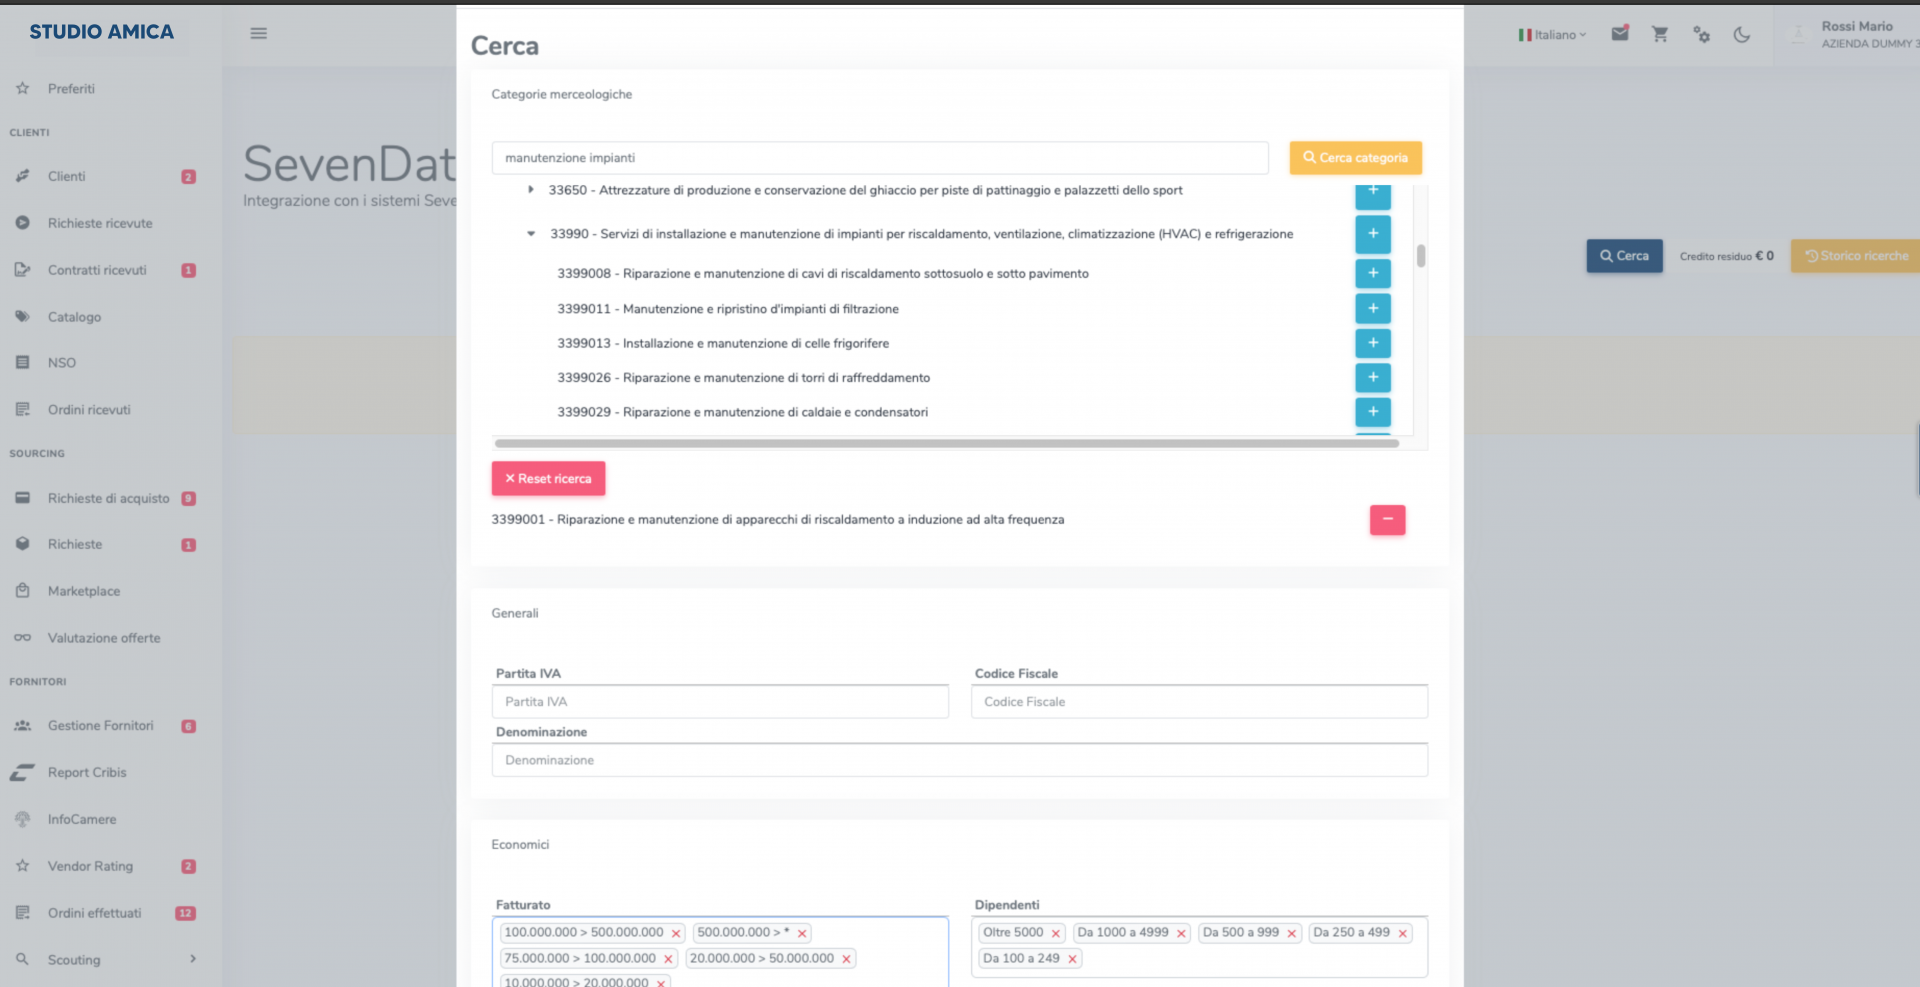Click the Clienti handshake icon
Viewport: 1920px width, 987px height.
22,176
